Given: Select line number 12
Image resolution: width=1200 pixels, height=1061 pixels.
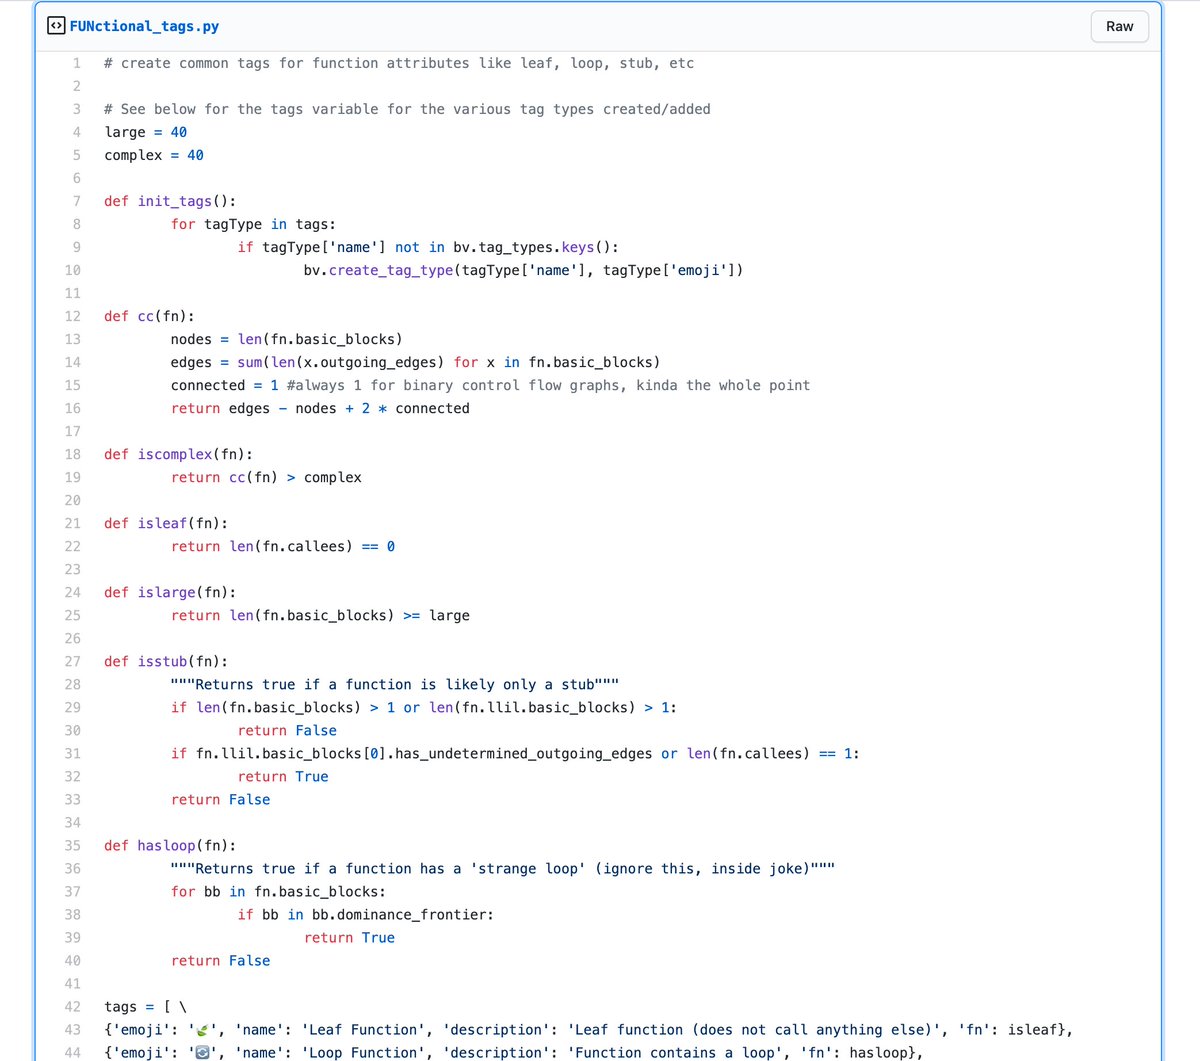Looking at the screenshot, I should pyautogui.click(x=73, y=316).
